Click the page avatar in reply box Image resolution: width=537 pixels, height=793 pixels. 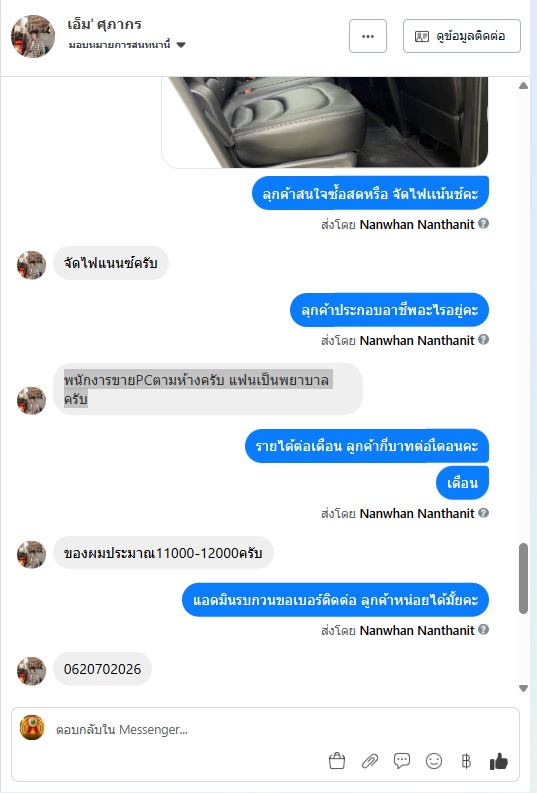32,728
